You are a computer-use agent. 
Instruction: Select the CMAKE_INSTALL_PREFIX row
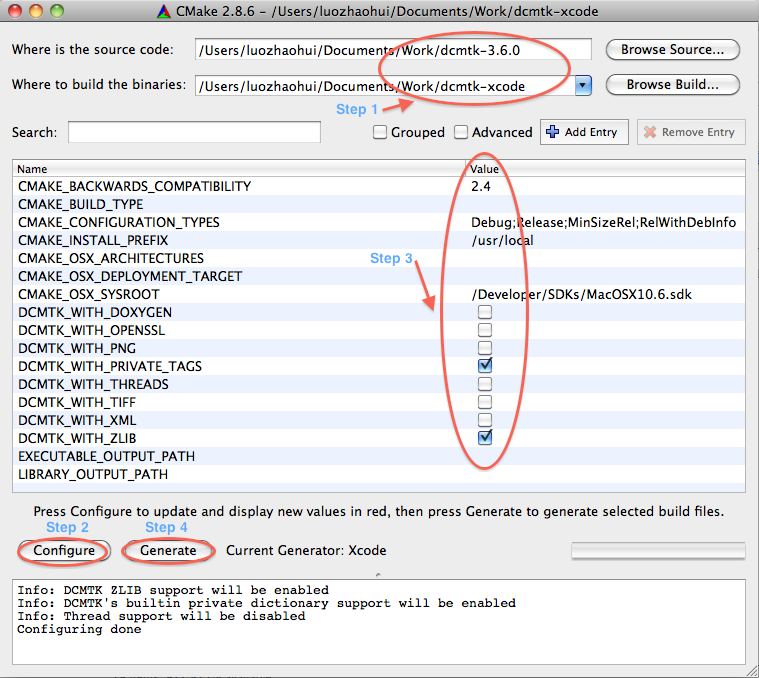[93, 240]
